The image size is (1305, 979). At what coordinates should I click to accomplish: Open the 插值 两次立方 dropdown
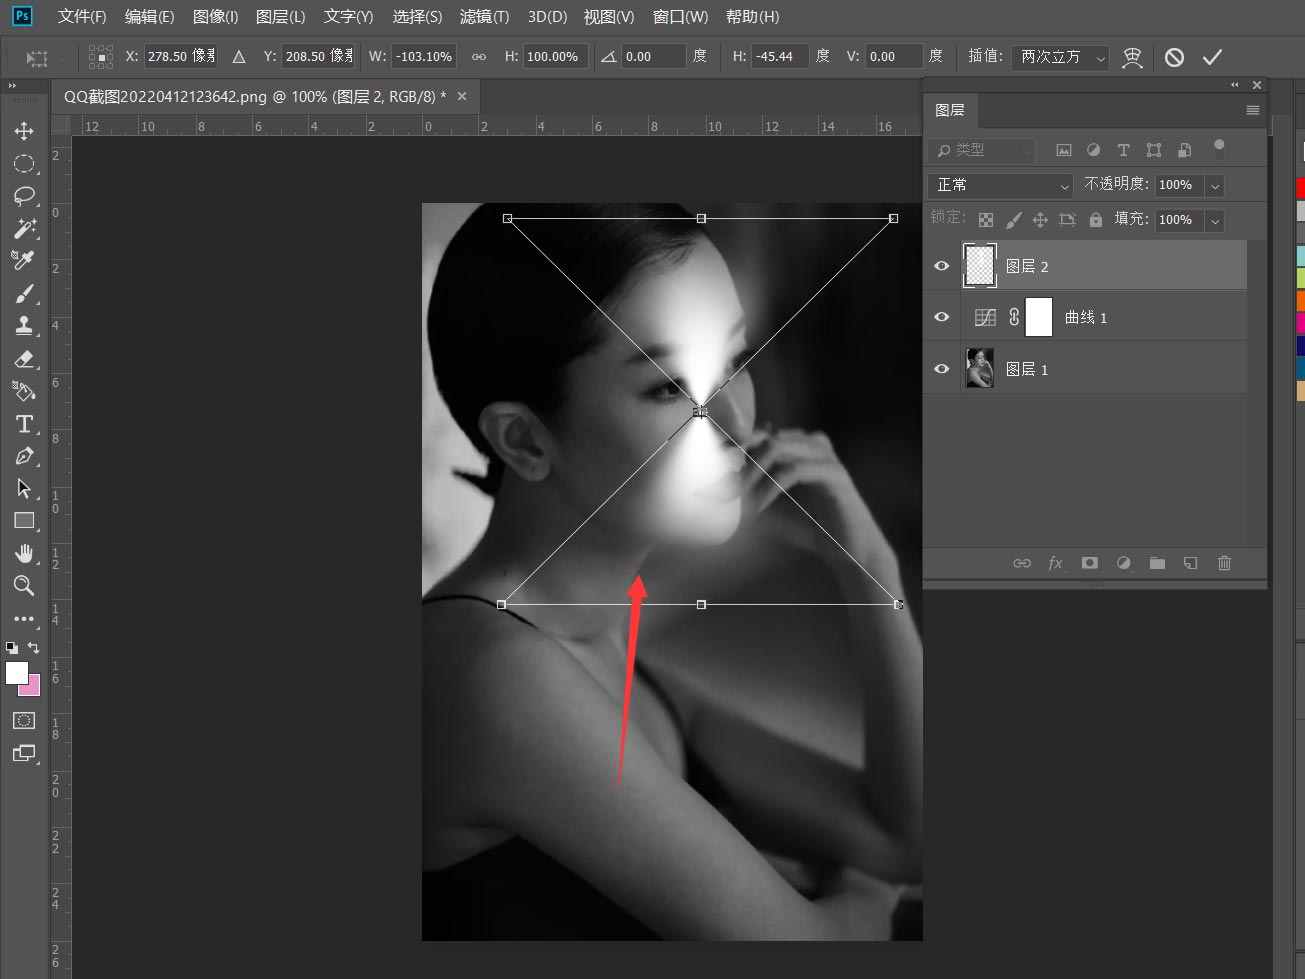pos(1060,57)
